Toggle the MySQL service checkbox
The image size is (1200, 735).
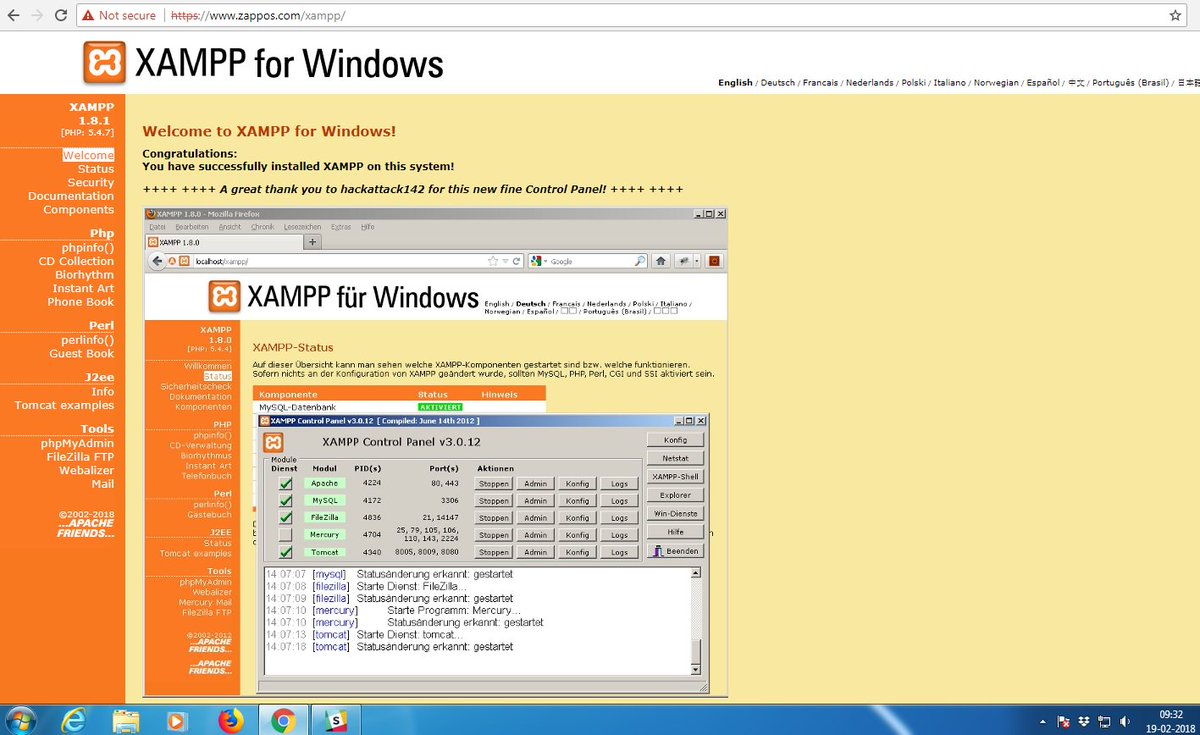coord(286,501)
